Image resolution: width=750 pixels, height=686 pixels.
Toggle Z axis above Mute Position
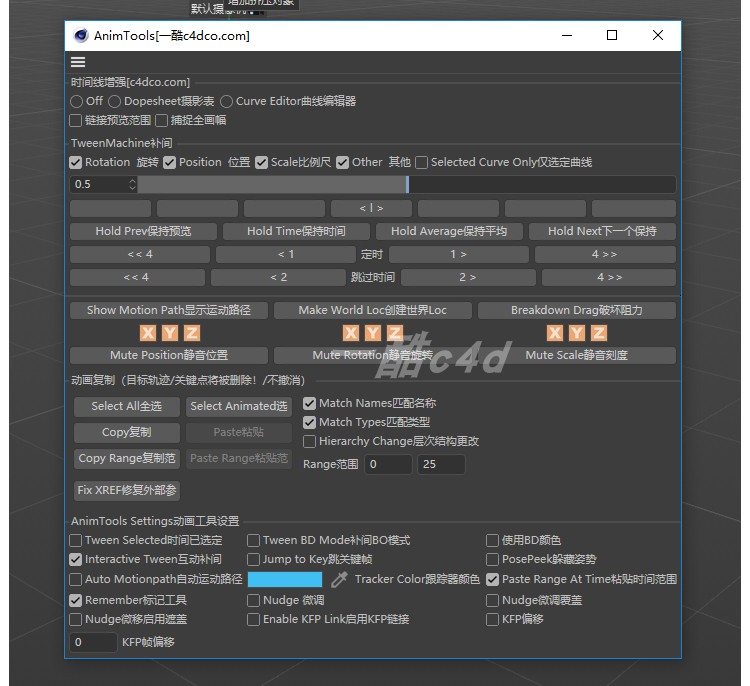click(192, 333)
